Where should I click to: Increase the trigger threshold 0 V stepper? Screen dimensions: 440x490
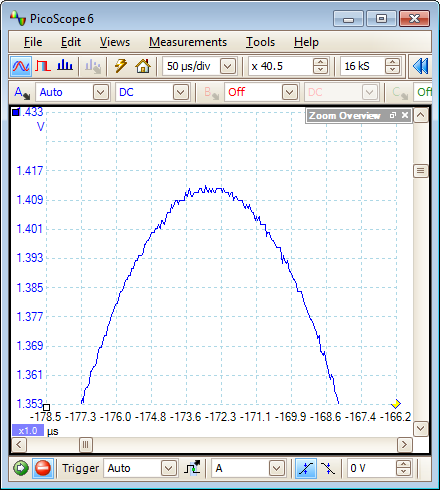click(403, 464)
